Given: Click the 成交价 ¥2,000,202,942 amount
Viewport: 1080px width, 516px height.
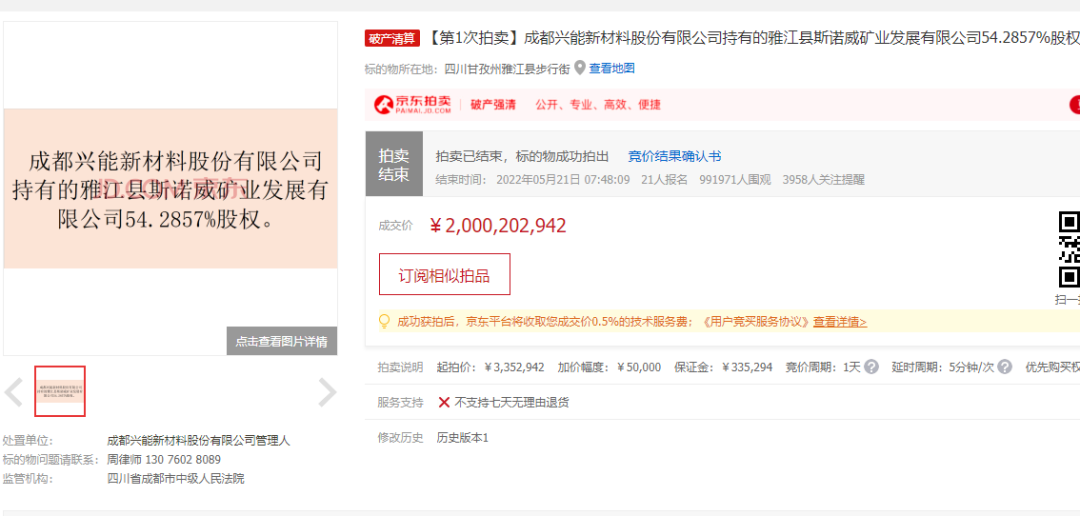Looking at the screenshot, I should click(498, 225).
